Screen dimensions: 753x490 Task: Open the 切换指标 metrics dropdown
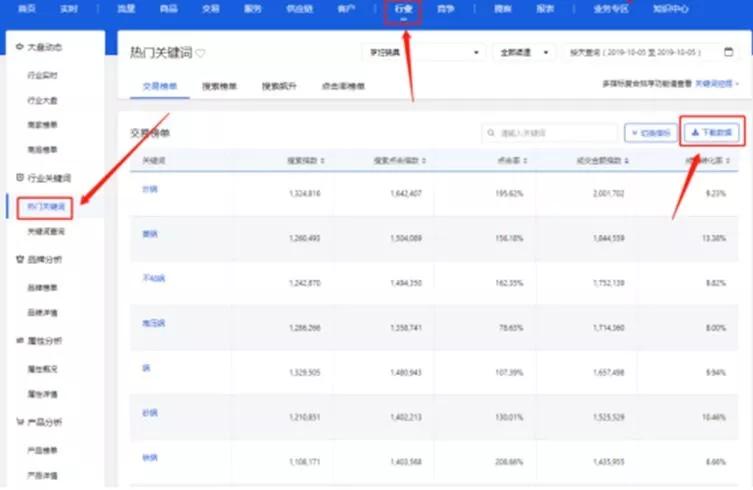click(651, 133)
